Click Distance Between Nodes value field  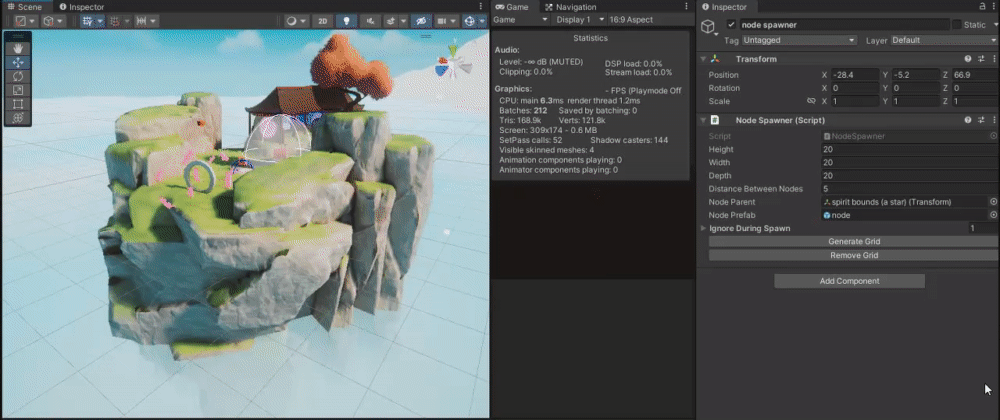point(910,189)
